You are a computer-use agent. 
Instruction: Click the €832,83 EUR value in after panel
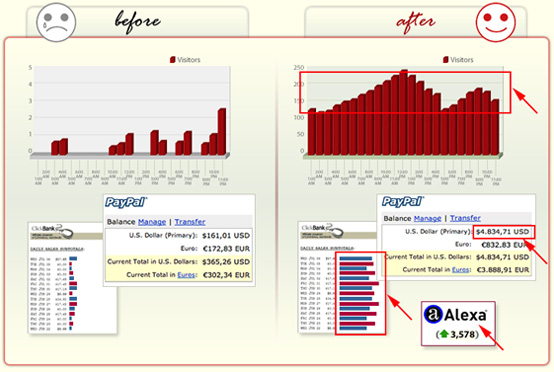(x=505, y=244)
